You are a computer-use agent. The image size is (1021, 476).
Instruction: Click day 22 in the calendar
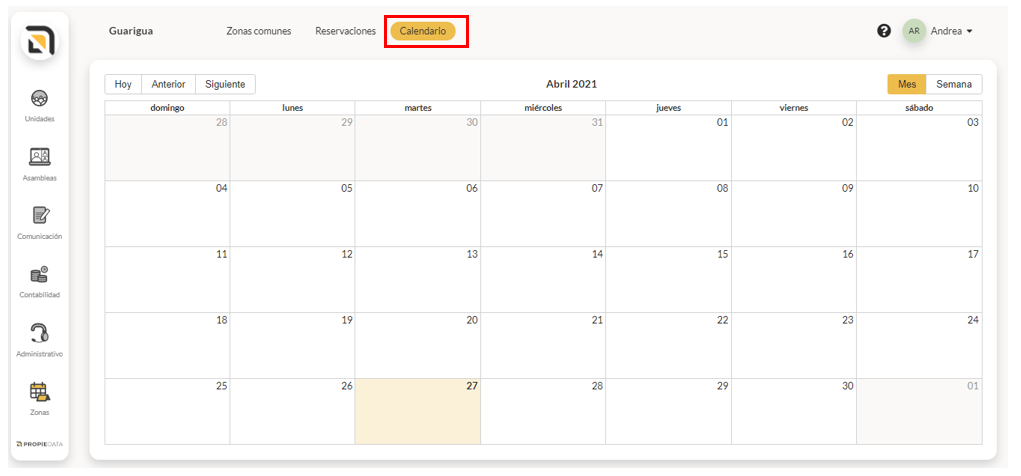pyautogui.click(x=669, y=345)
